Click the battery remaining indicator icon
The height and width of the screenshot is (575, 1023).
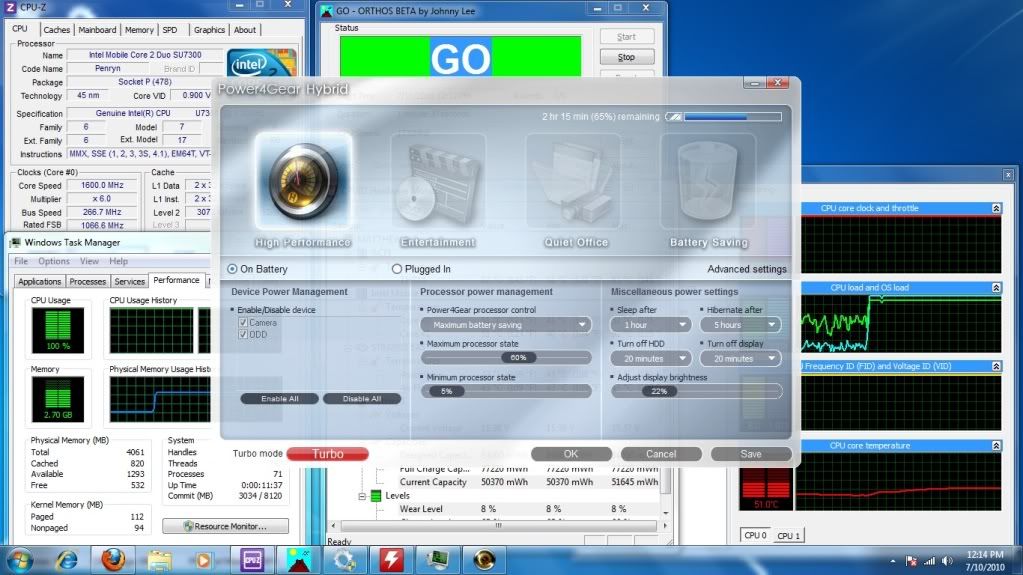click(674, 117)
